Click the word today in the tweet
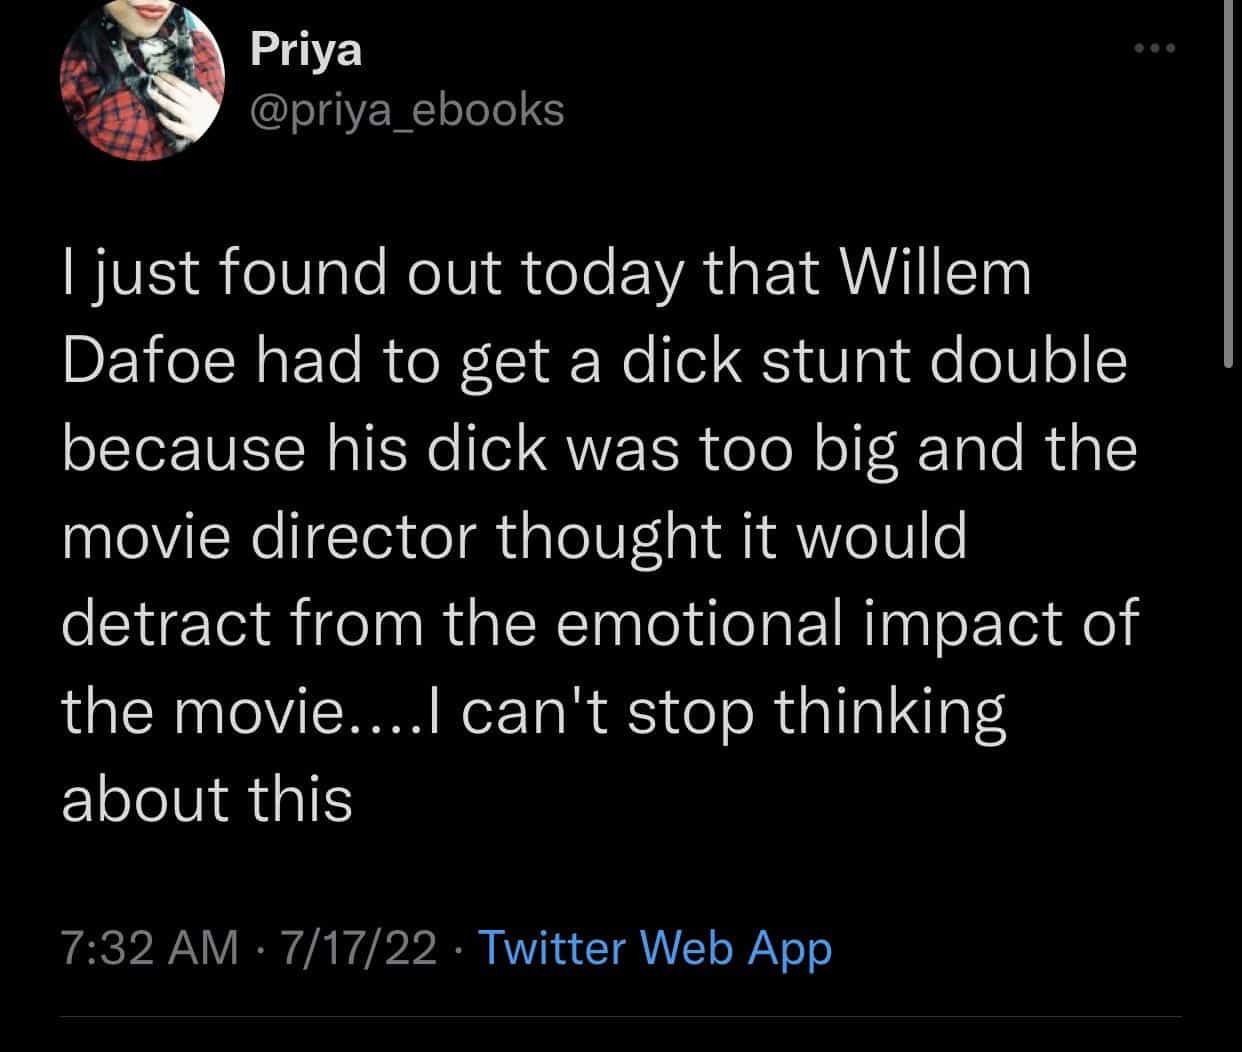The image size is (1242, 1052). (x=602, y=274)
